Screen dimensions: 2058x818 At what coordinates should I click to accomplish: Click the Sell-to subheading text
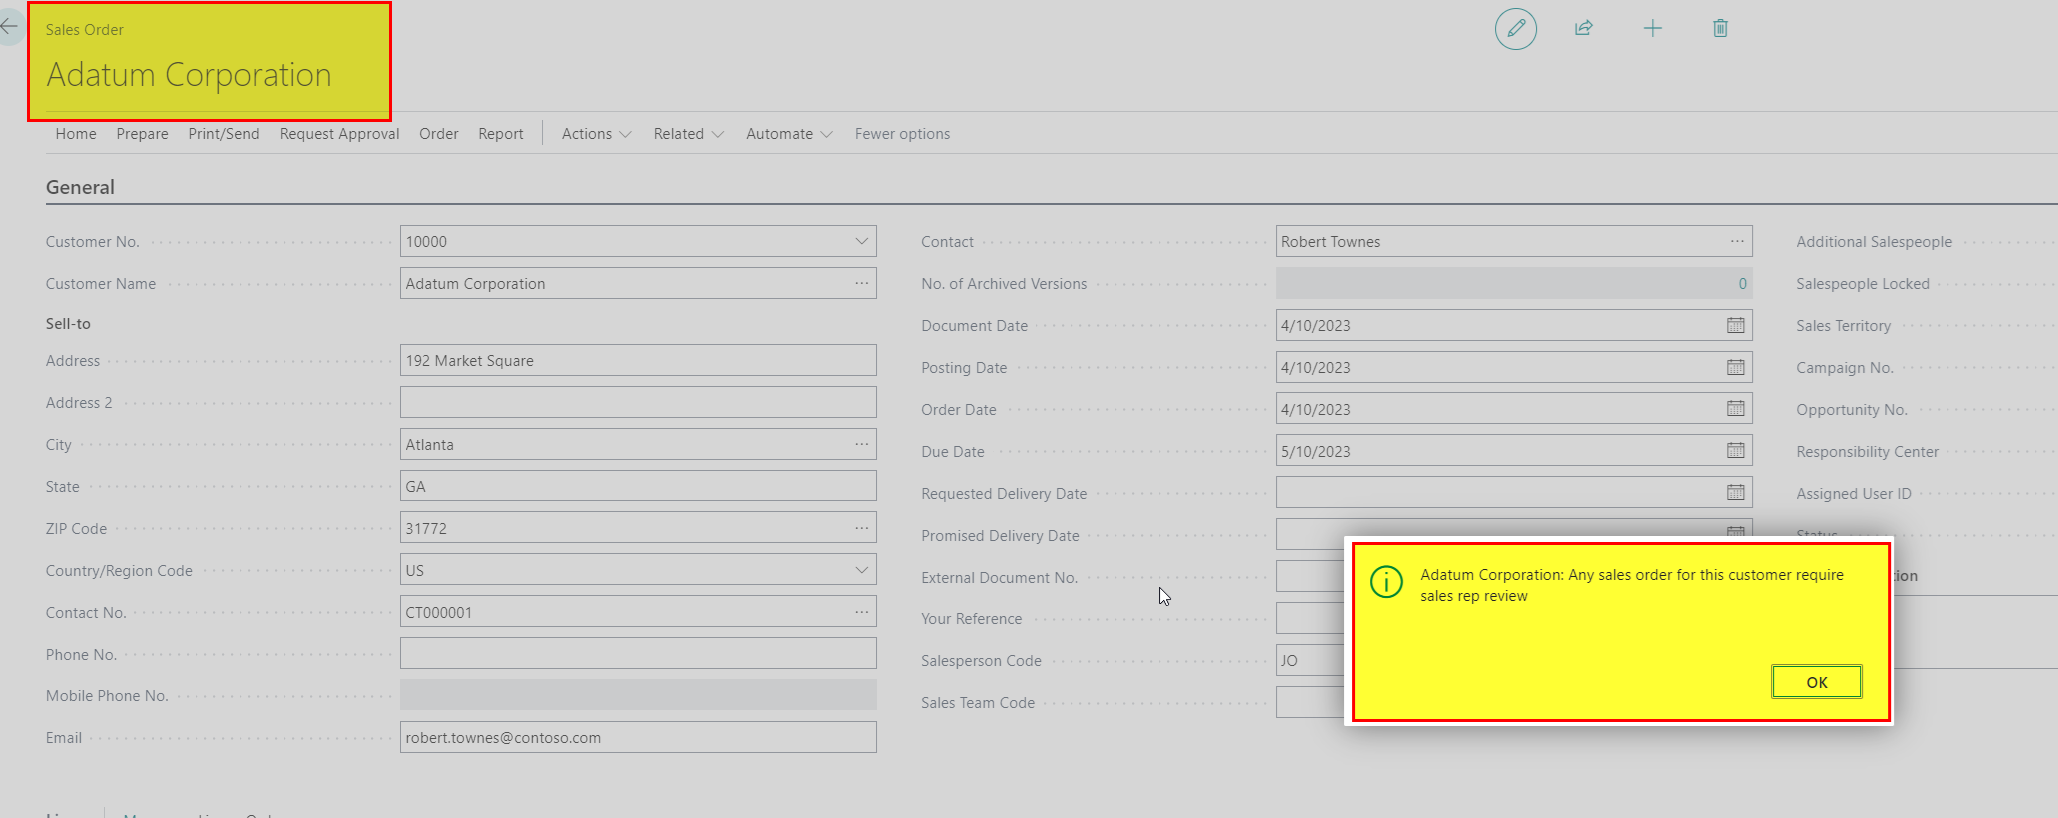[68, 324]
